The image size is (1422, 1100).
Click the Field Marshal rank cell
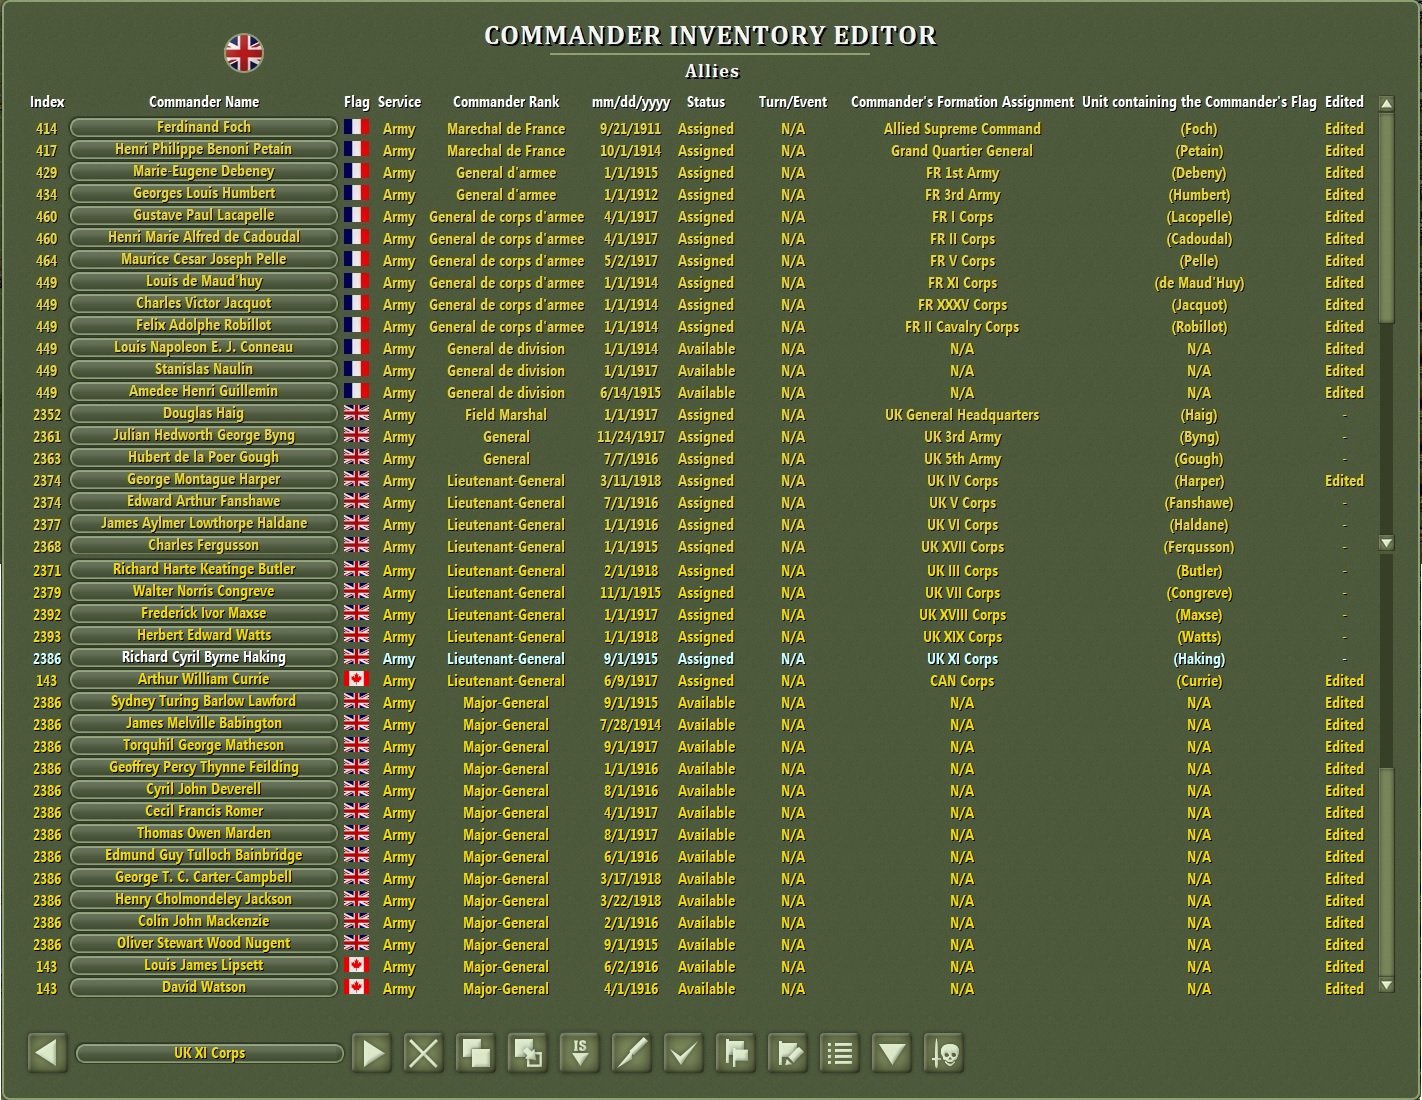(x=506, y=415)
